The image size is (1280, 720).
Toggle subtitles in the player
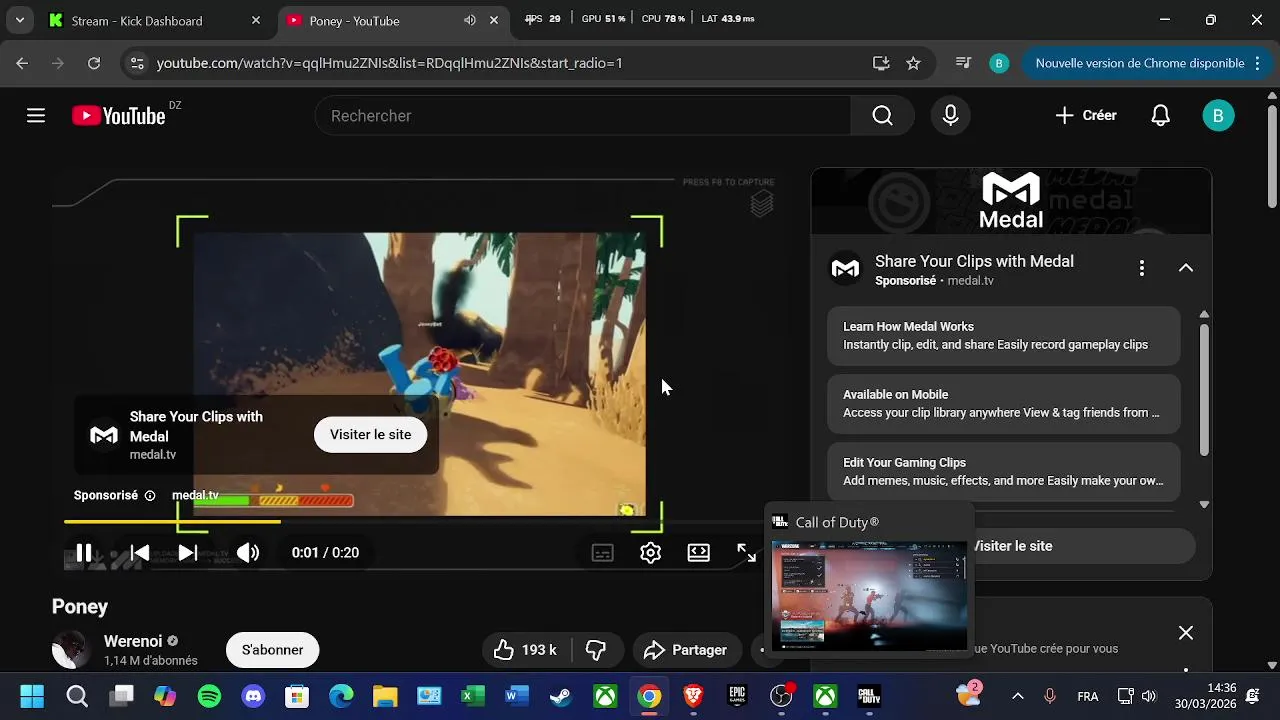tap(602, 553)
